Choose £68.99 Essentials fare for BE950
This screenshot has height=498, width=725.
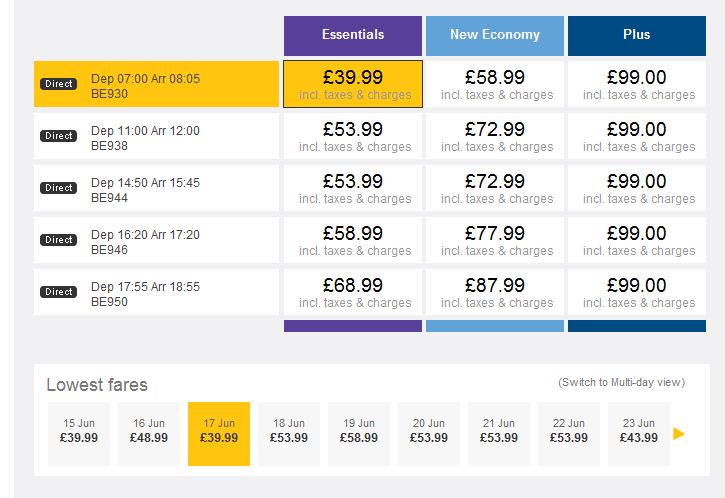tap(353, 292)
